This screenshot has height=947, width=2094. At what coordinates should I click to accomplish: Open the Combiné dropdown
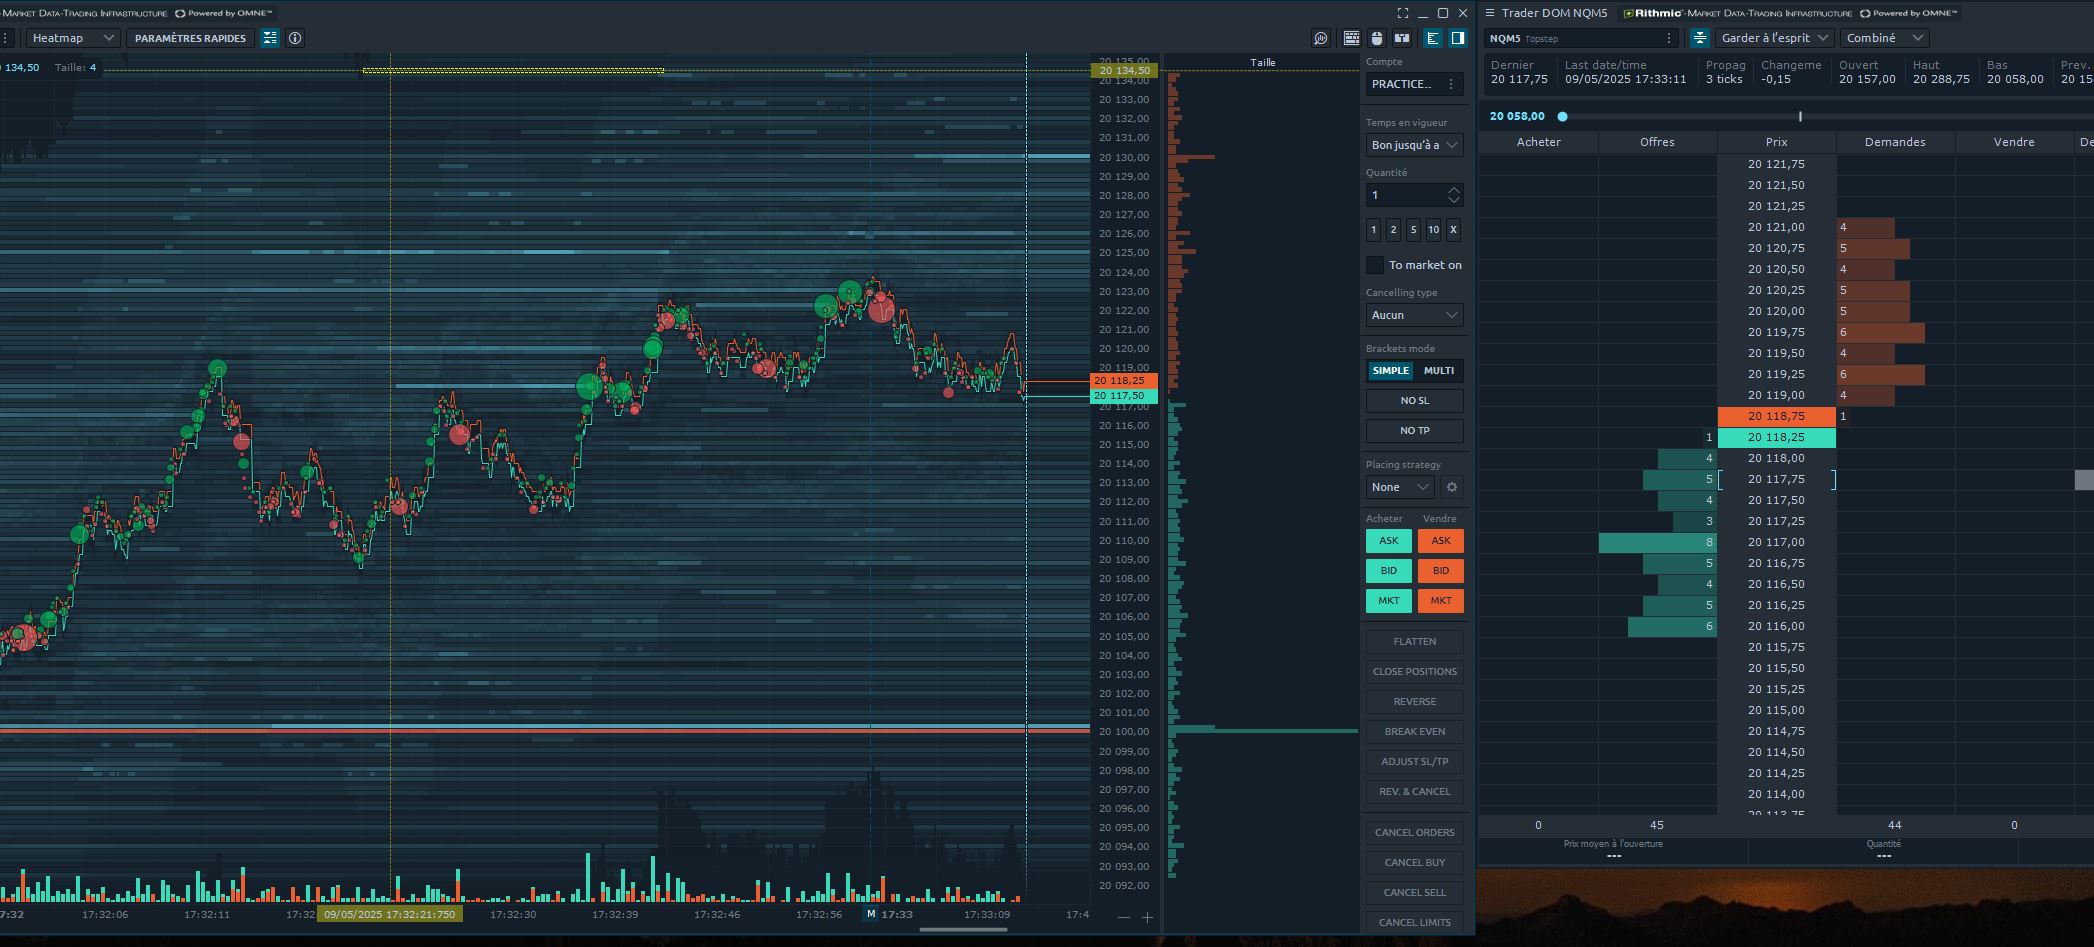click(x=1885, y=38)
